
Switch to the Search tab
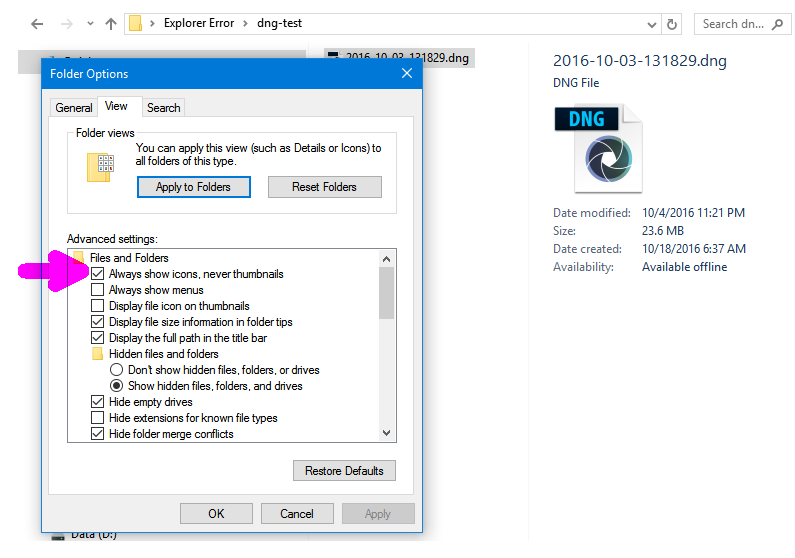(x=164, y=108)
